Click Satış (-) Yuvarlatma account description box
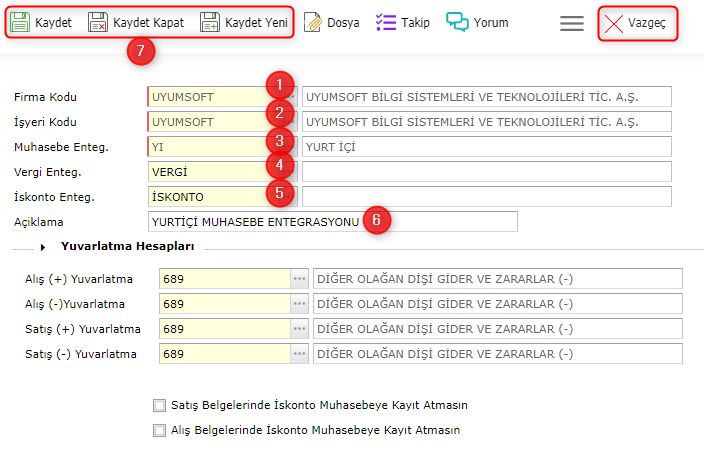This screenshot has height=454, width=704. pos(498,354)
